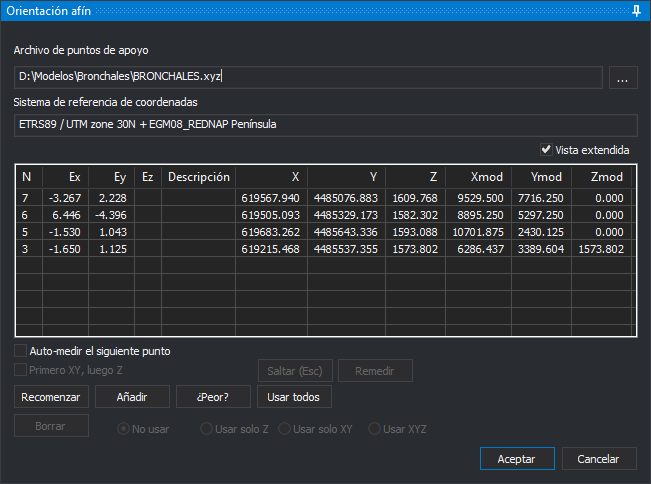Click Ex value -3.267
The image size is (651, 484).
coord(65,198)
